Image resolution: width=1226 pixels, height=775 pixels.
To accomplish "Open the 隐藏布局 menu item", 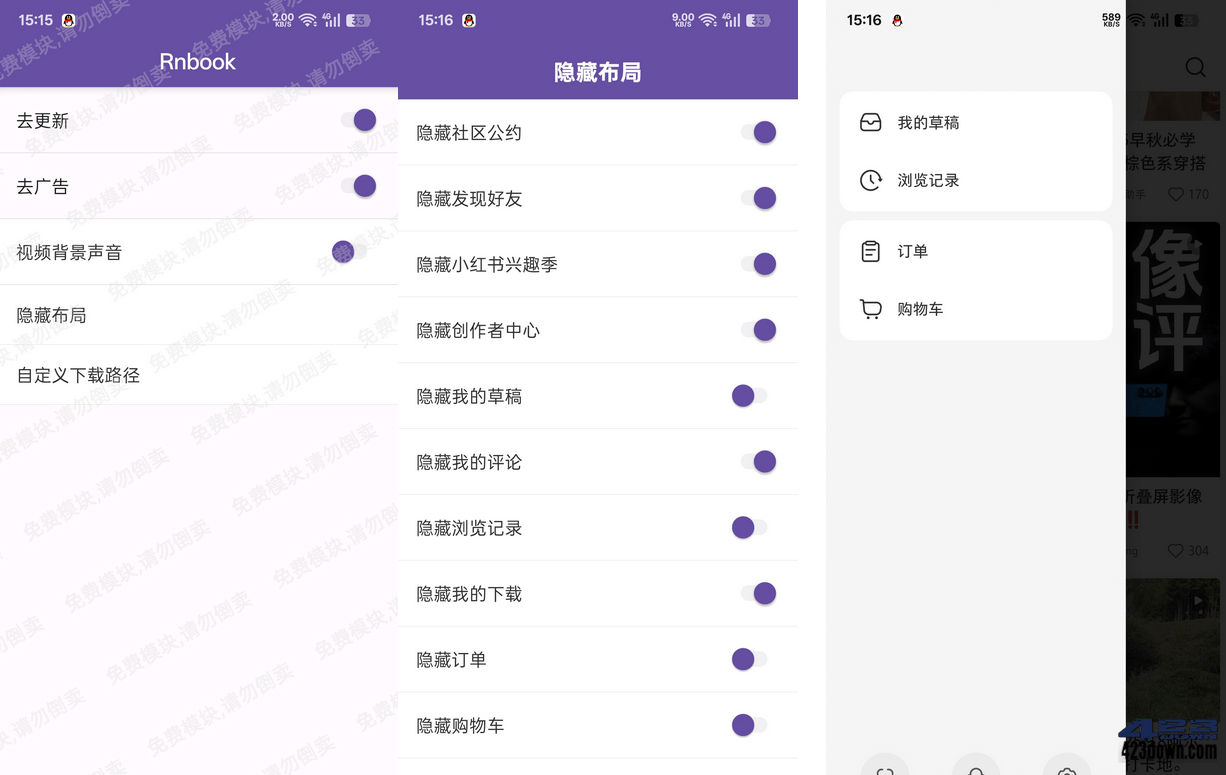I will click(x=51, y=315).
